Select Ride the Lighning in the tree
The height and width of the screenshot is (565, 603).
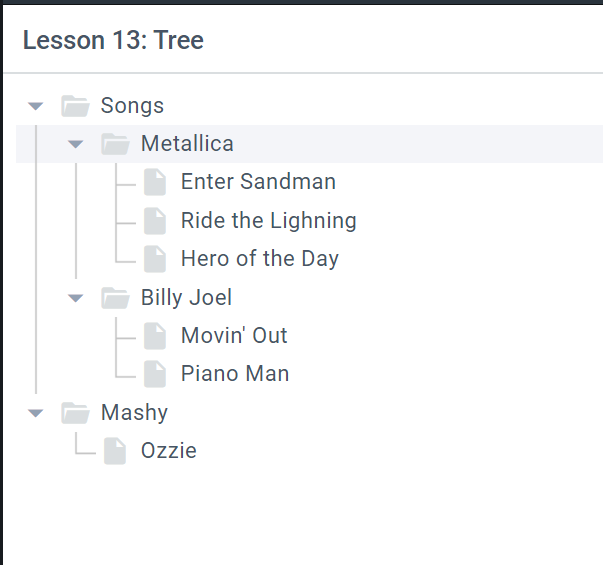click(x=268, y=221)
